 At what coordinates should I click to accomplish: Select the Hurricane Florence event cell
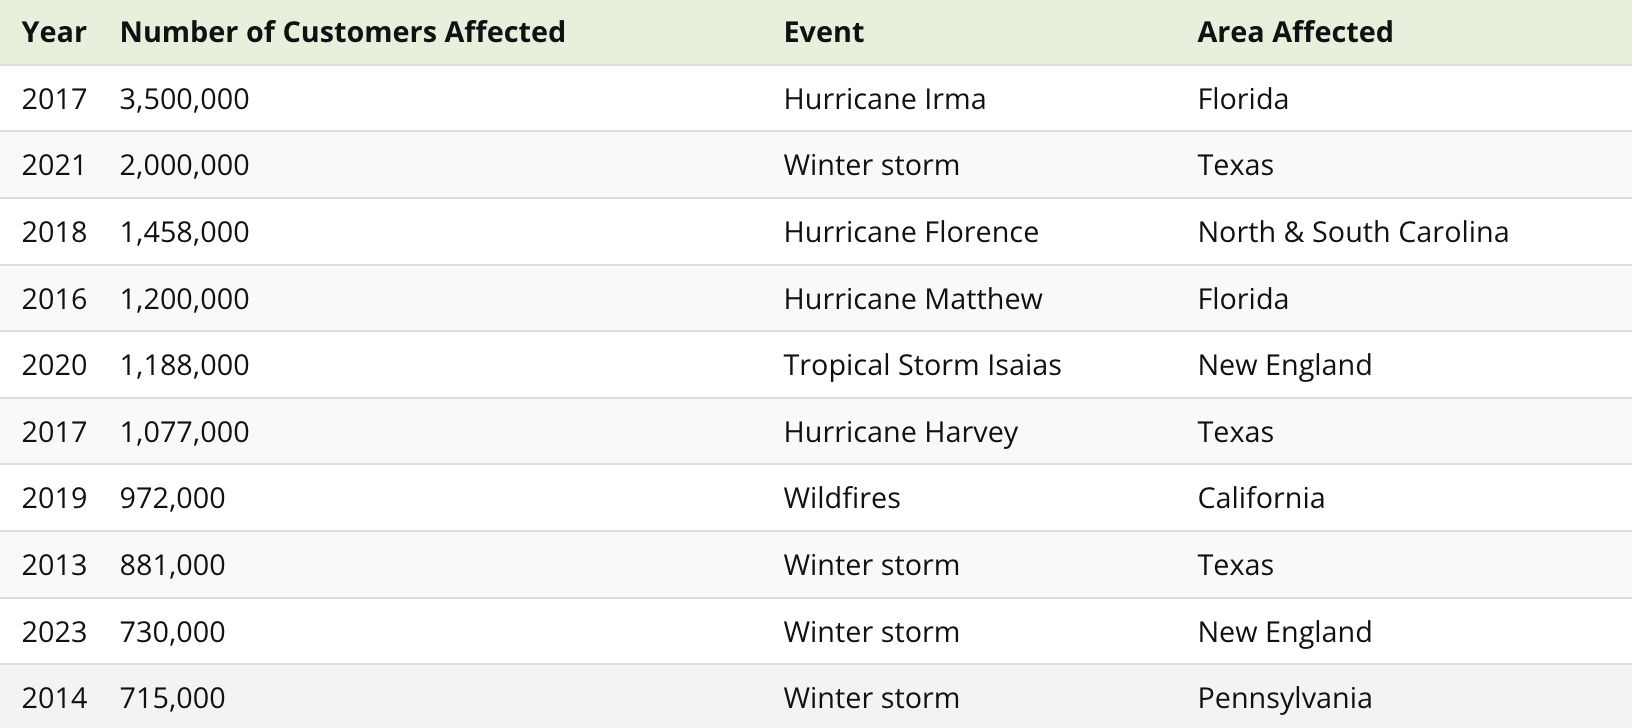(x=911, y=232)
